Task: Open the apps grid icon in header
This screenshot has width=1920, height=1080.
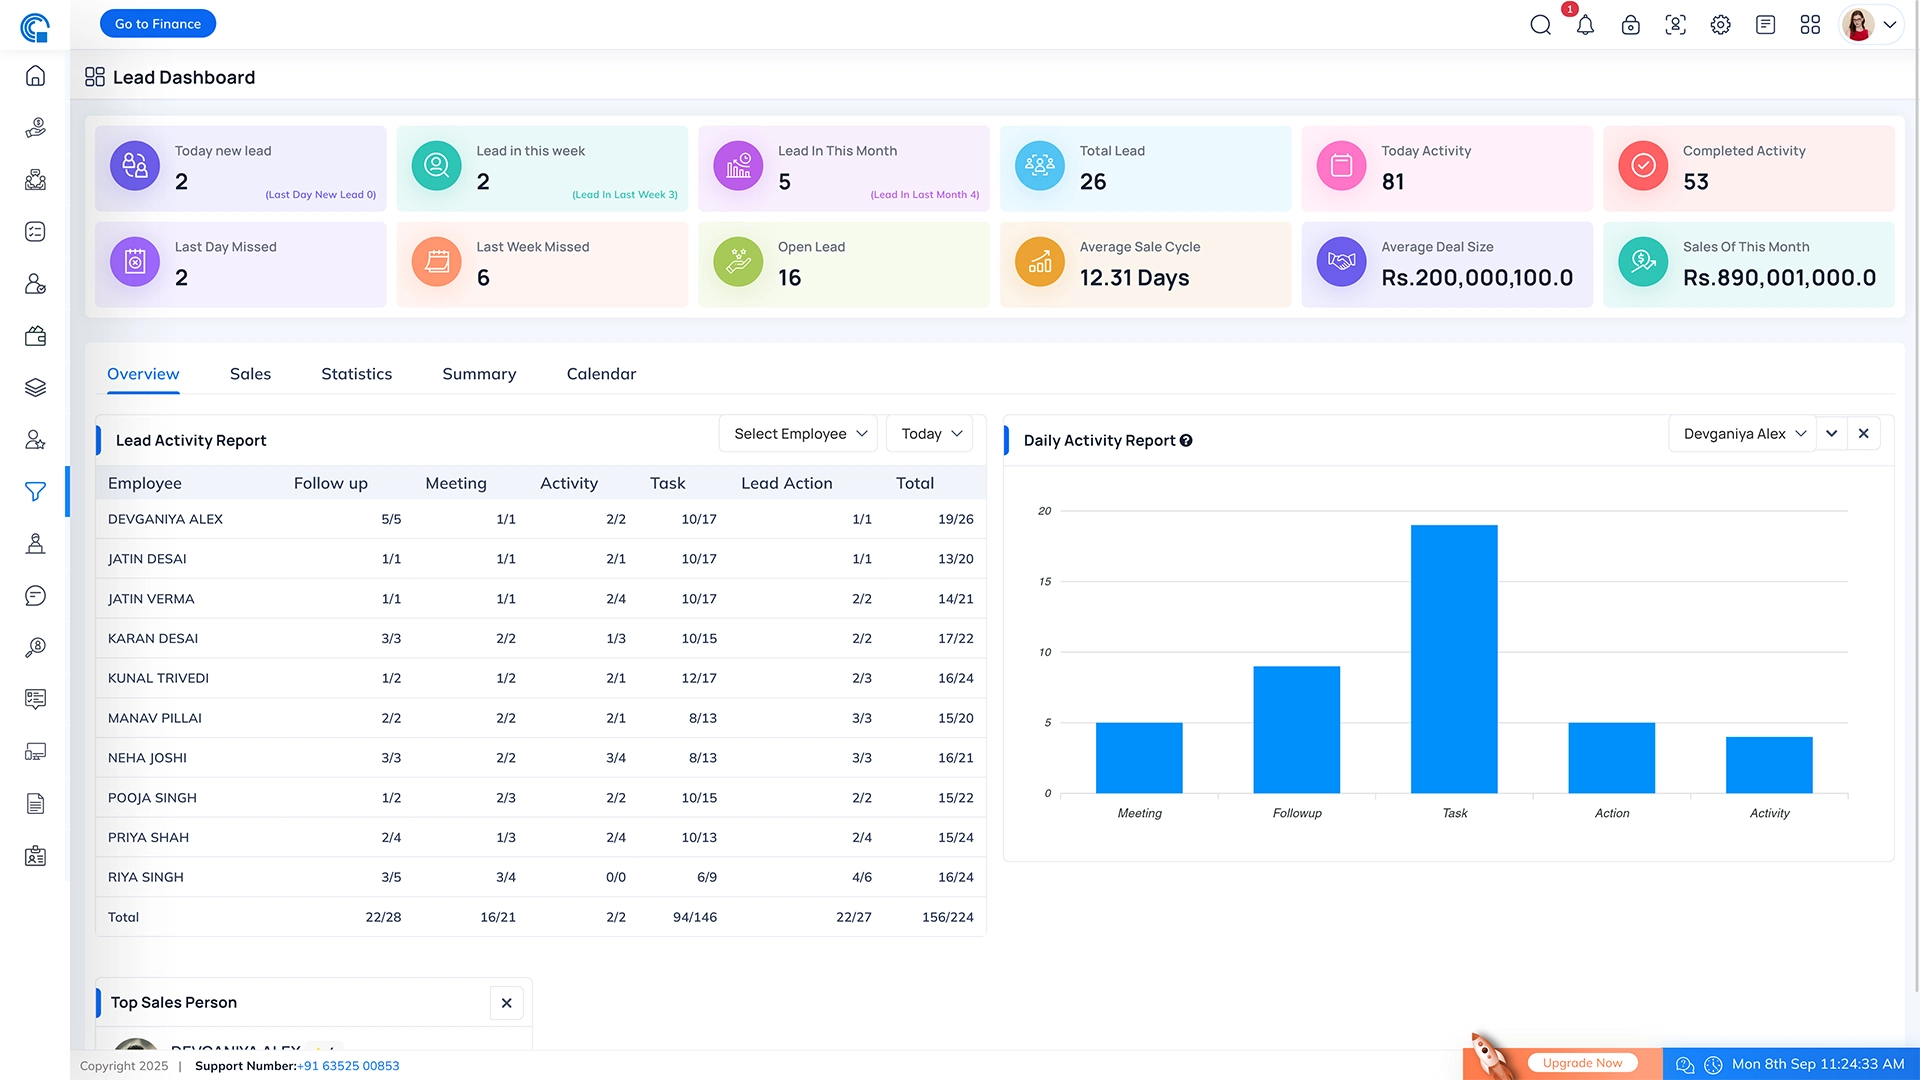Action: (1810, 25)
